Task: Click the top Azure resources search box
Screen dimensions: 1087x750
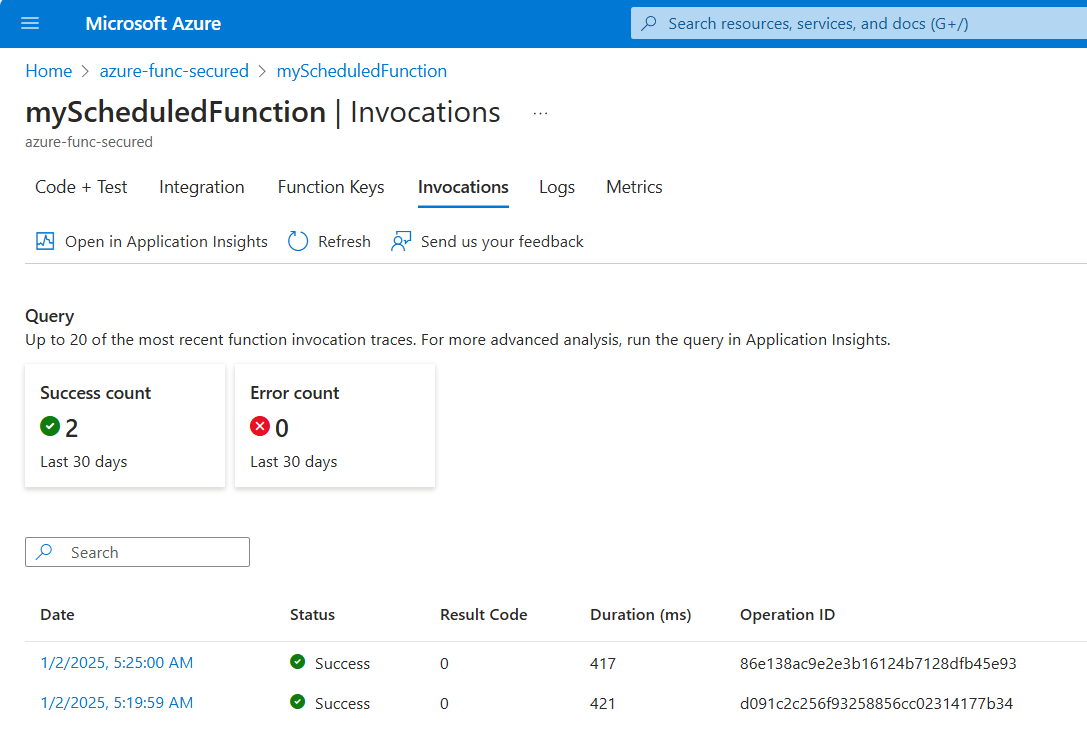Action: click(860, 23)
